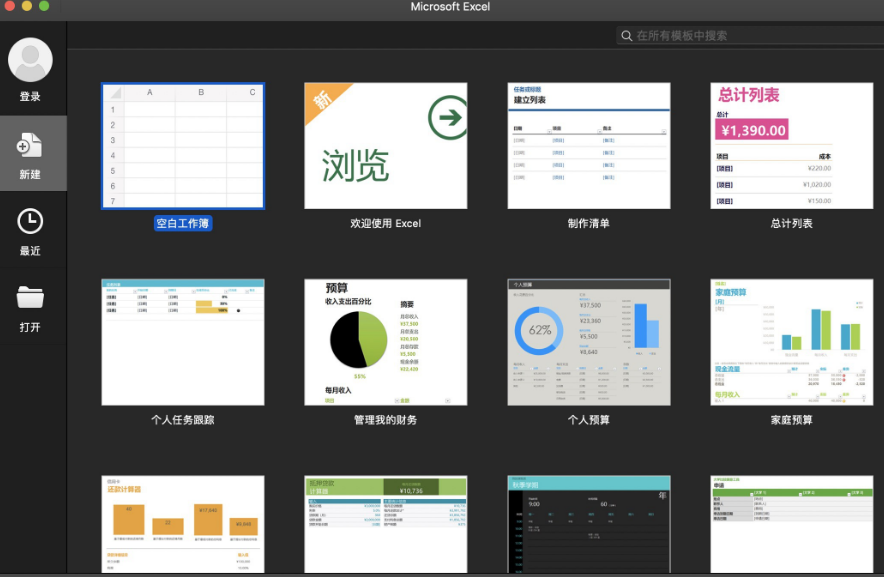Click the 空白工作簿 label text
The image size is (884, 577).
(x=183, y=224)
